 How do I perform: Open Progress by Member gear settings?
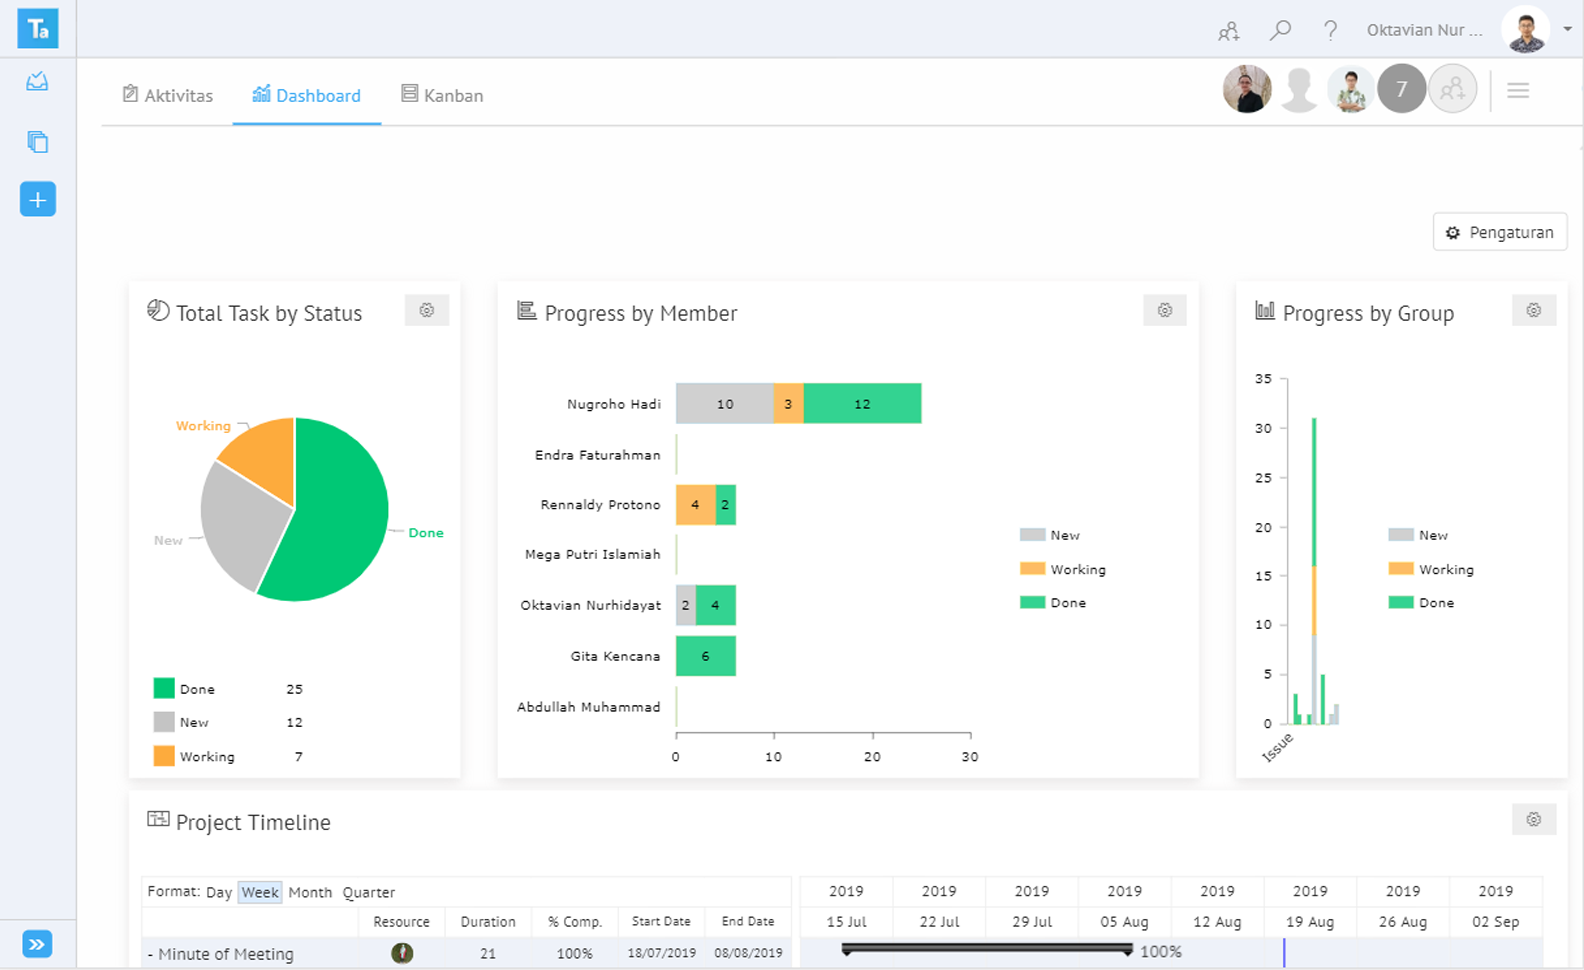(1164, 311)
